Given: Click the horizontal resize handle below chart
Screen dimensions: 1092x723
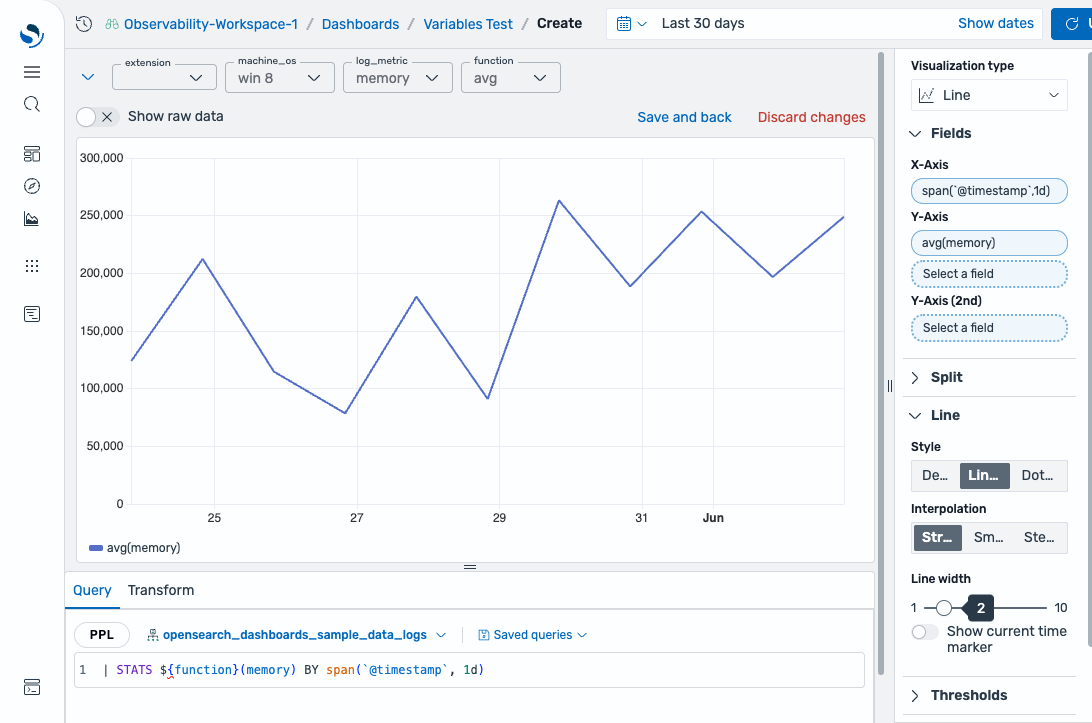Looking at the screenshot, I should (470, 567).
